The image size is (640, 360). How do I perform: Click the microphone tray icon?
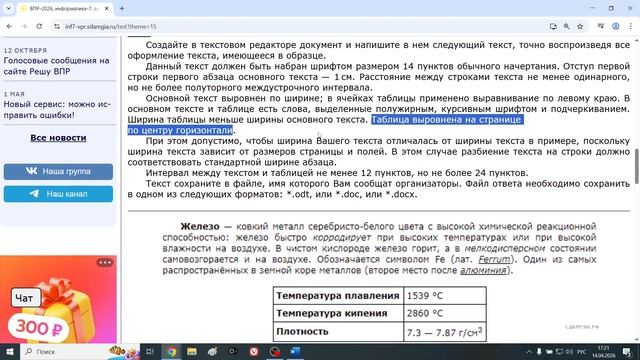539,351
